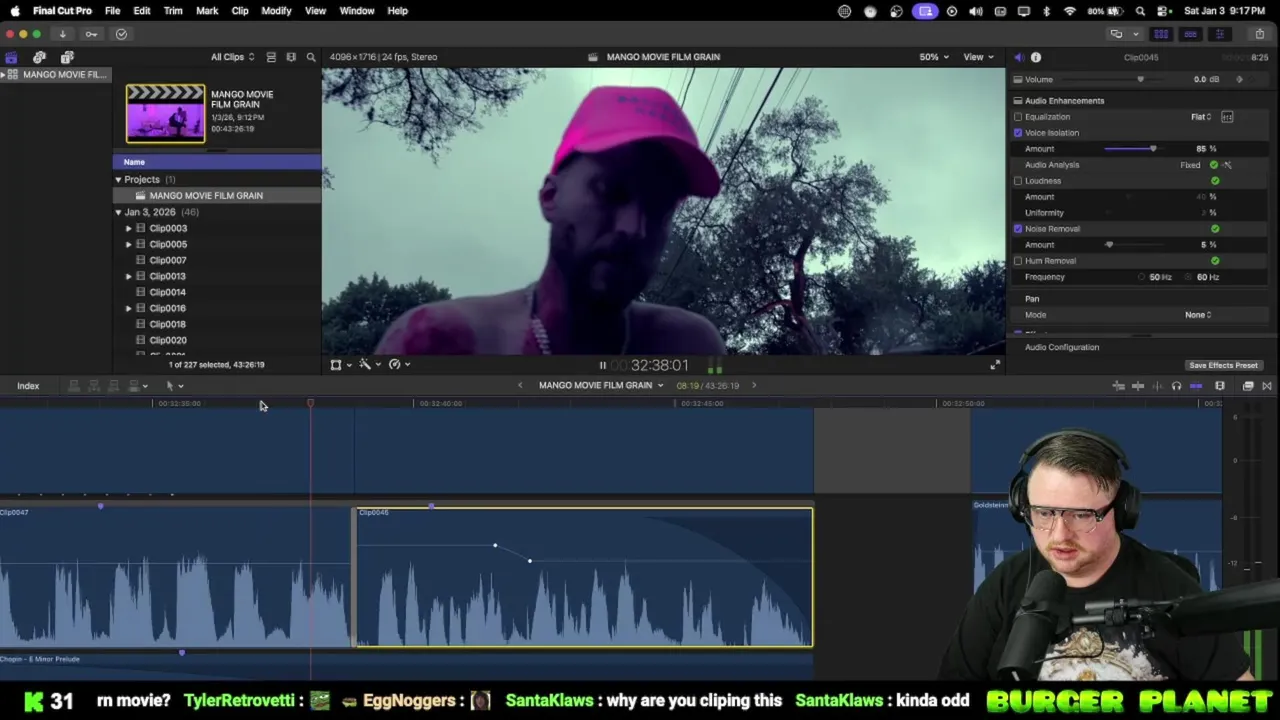The width and height of the screenshot is (1280, 720).
Task: Switch to the Audio inspector speaker icon
Action: click(x=1018, y=57)
